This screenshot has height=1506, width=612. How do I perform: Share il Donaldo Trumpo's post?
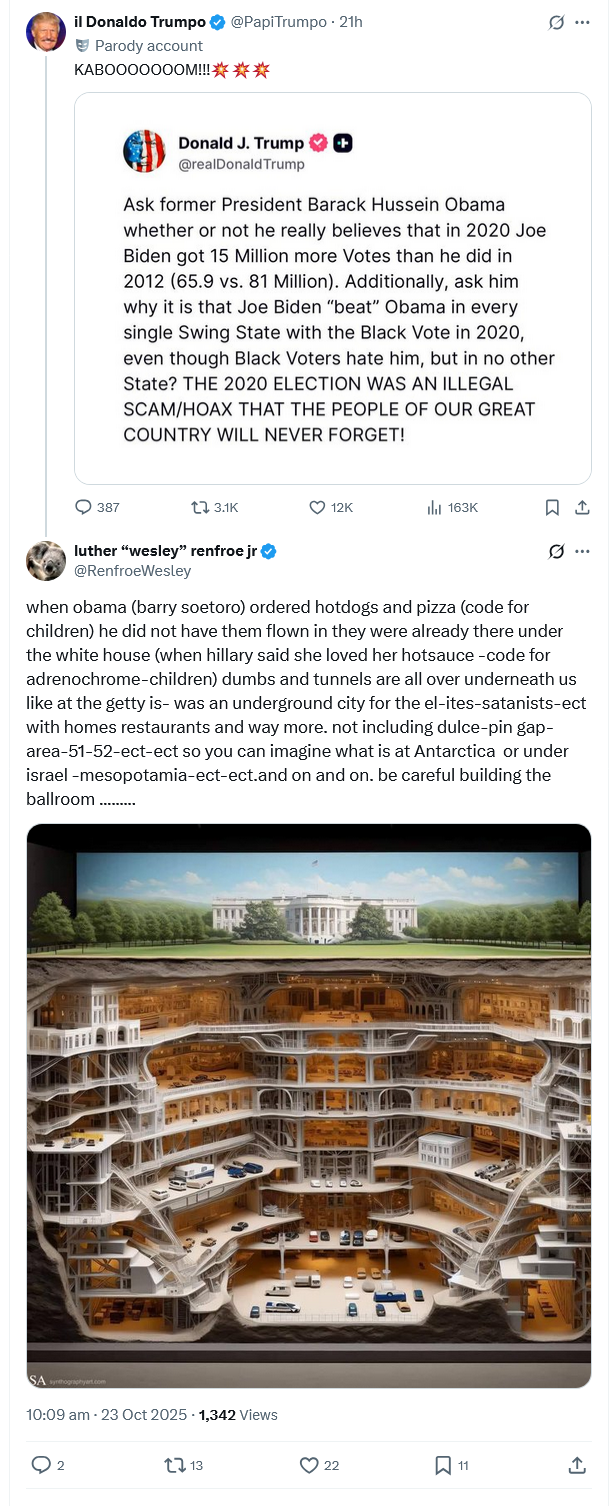click(581, 507)
